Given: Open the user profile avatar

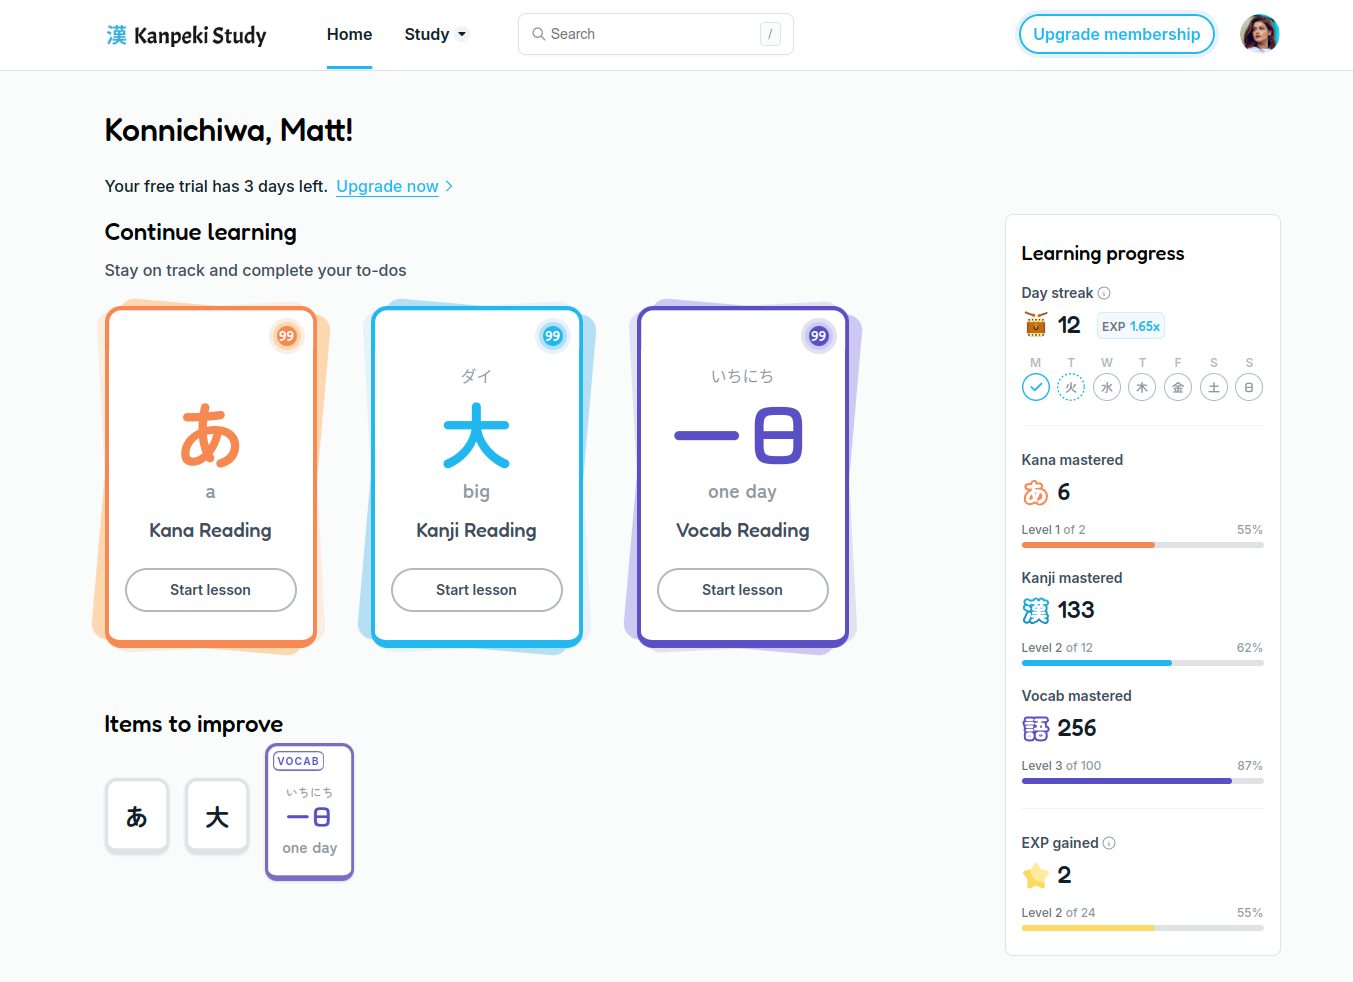Looking at the screenshot, I should click(x=1260, y=33).
